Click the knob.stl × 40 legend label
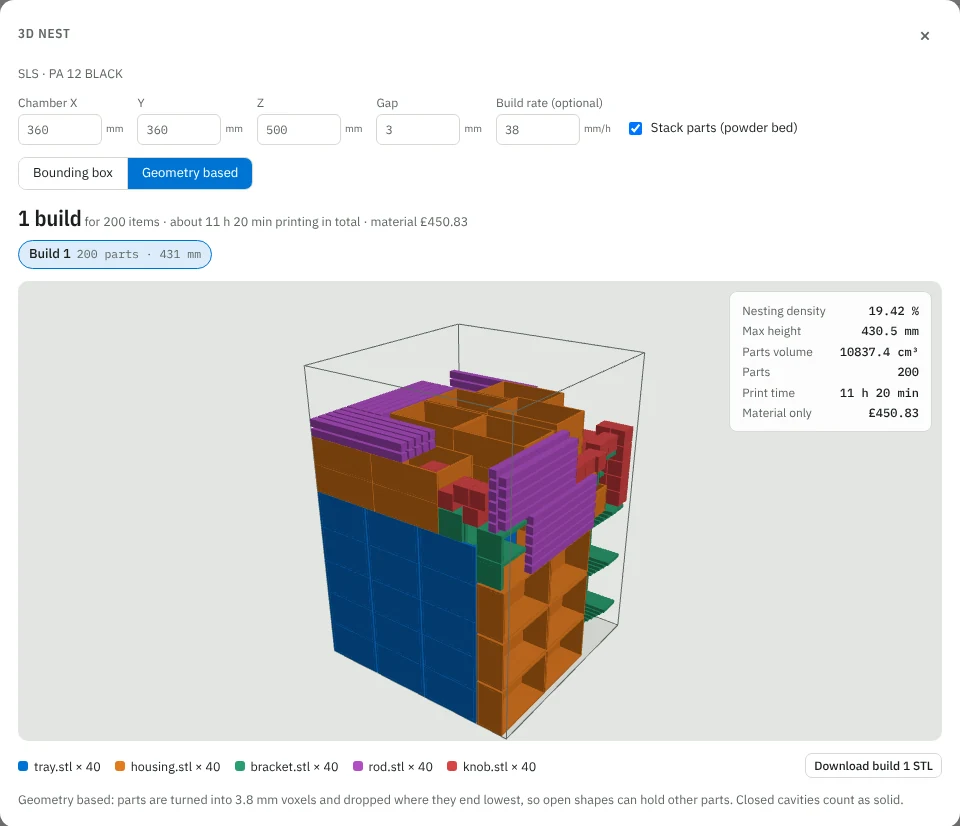Image resolution: width=960 pixels, height=826 pixels. (500, 767)
